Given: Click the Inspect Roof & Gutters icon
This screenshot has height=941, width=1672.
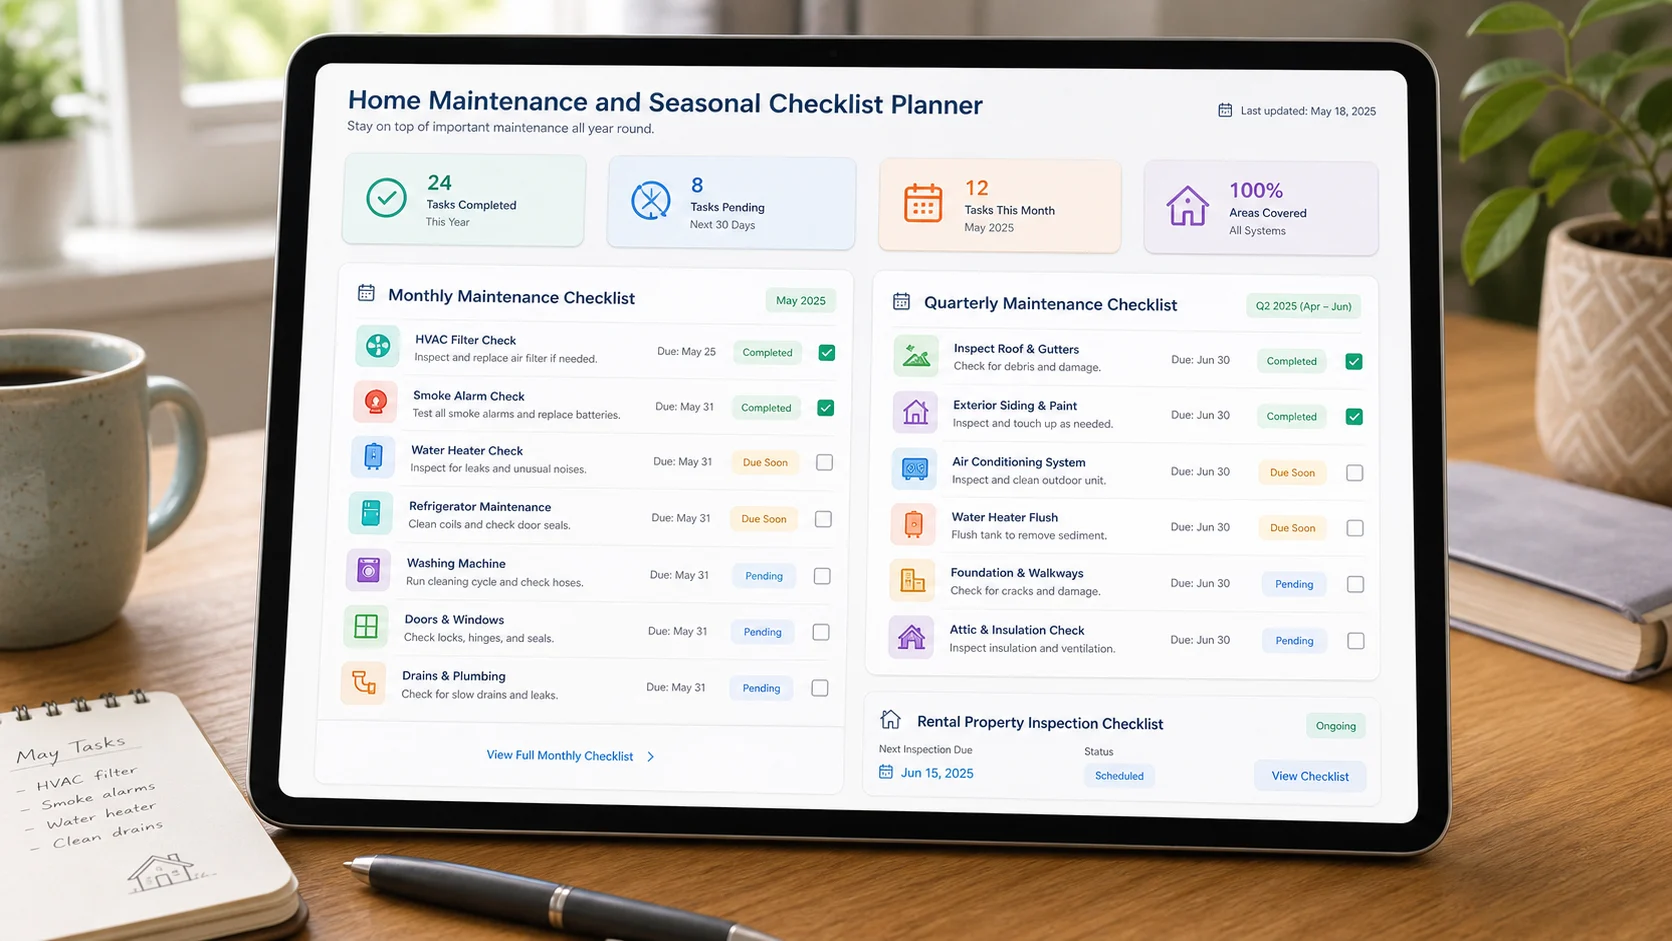Looking at the screenshot, I should [x=916, y=355].
